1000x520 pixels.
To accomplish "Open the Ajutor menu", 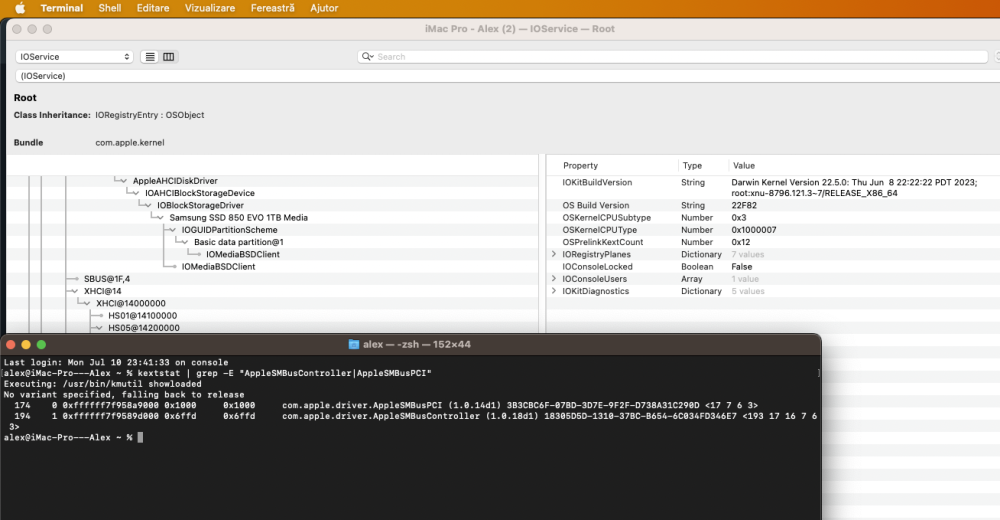I will (324, 8).
